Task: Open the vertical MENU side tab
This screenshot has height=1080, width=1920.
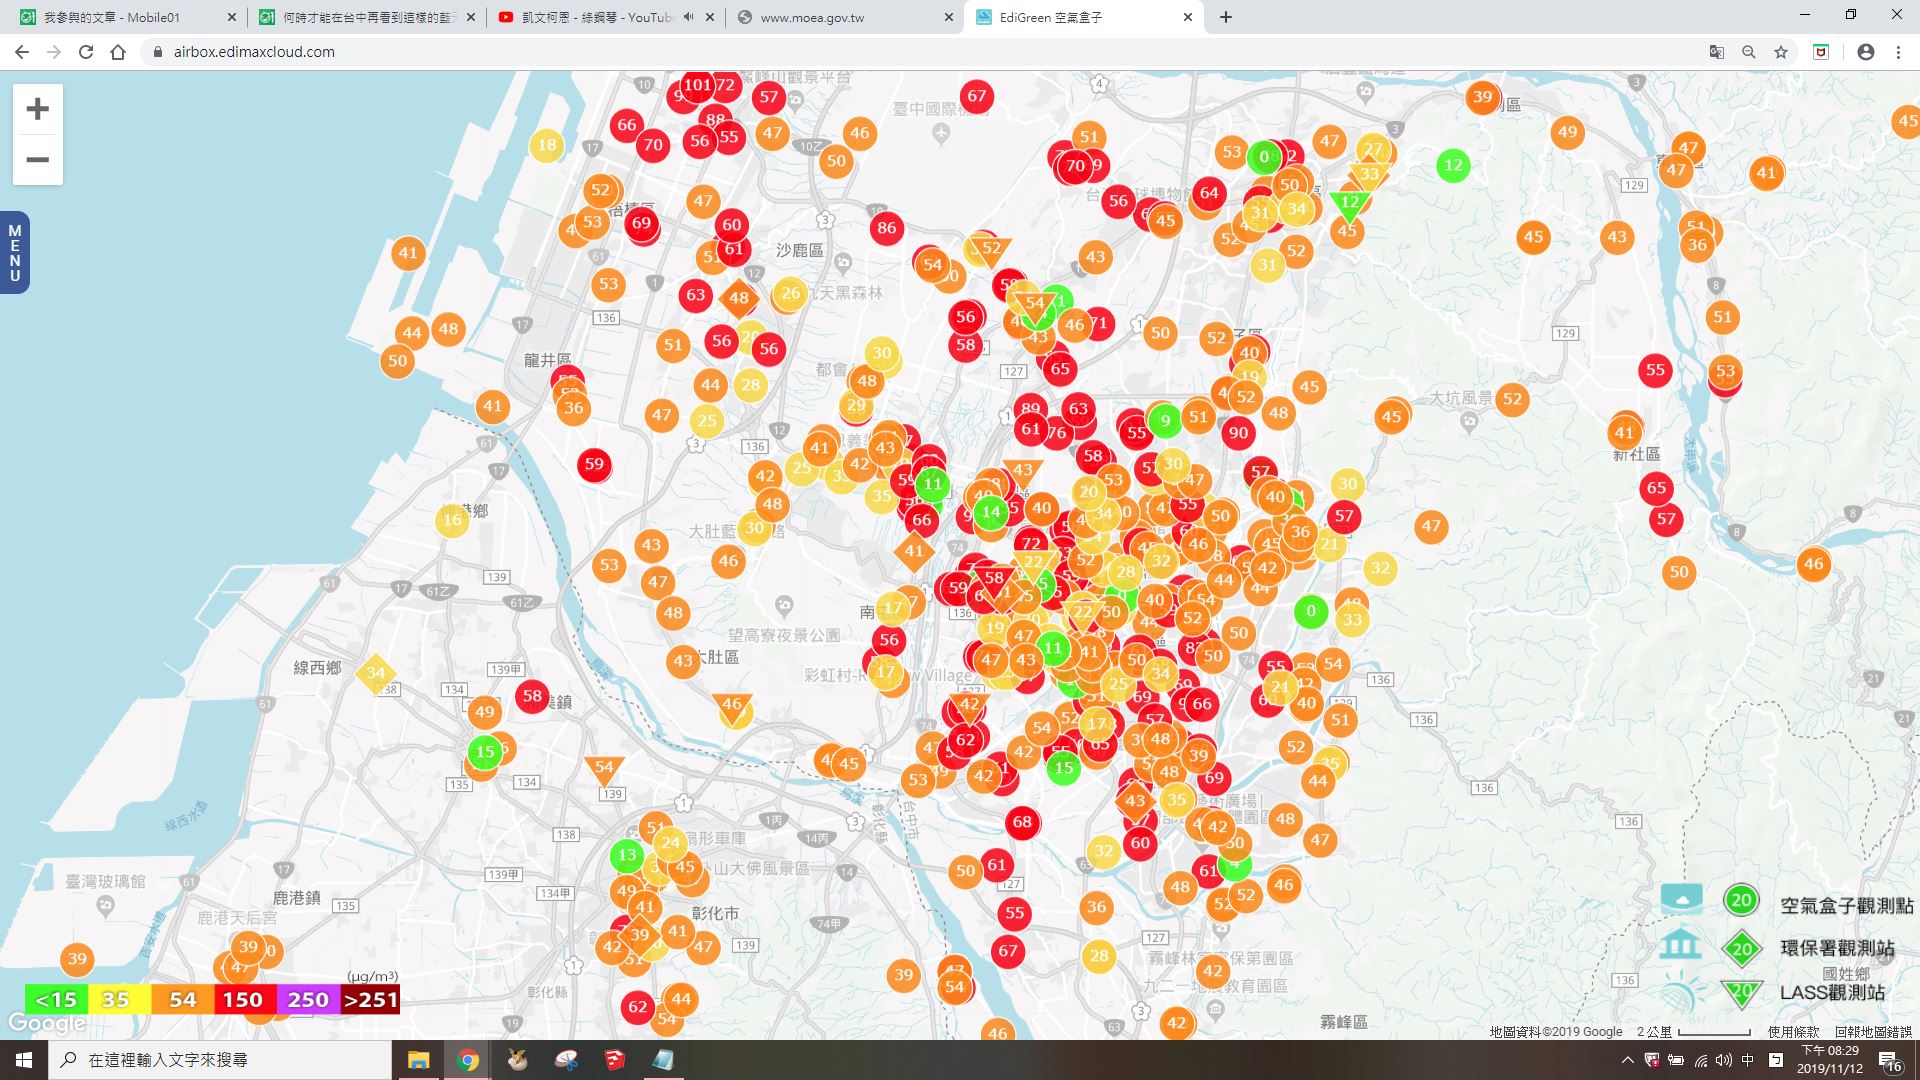Action: tap(14, 253)
